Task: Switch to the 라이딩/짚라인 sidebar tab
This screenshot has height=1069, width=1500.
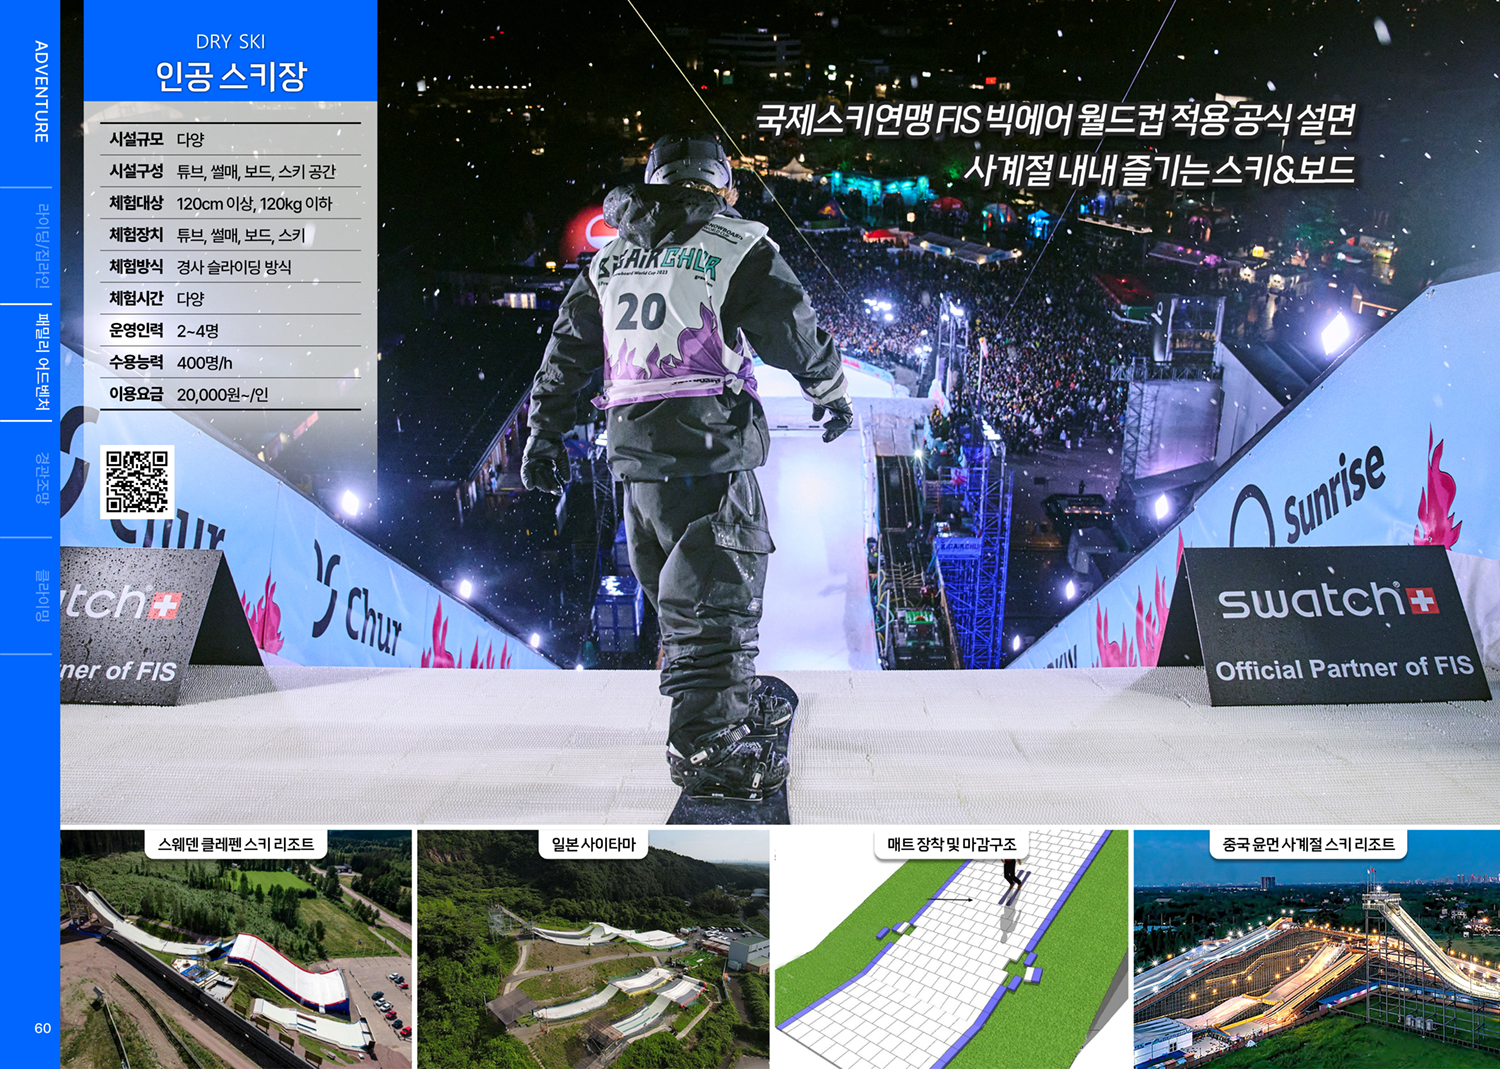Action: [42, 245]
